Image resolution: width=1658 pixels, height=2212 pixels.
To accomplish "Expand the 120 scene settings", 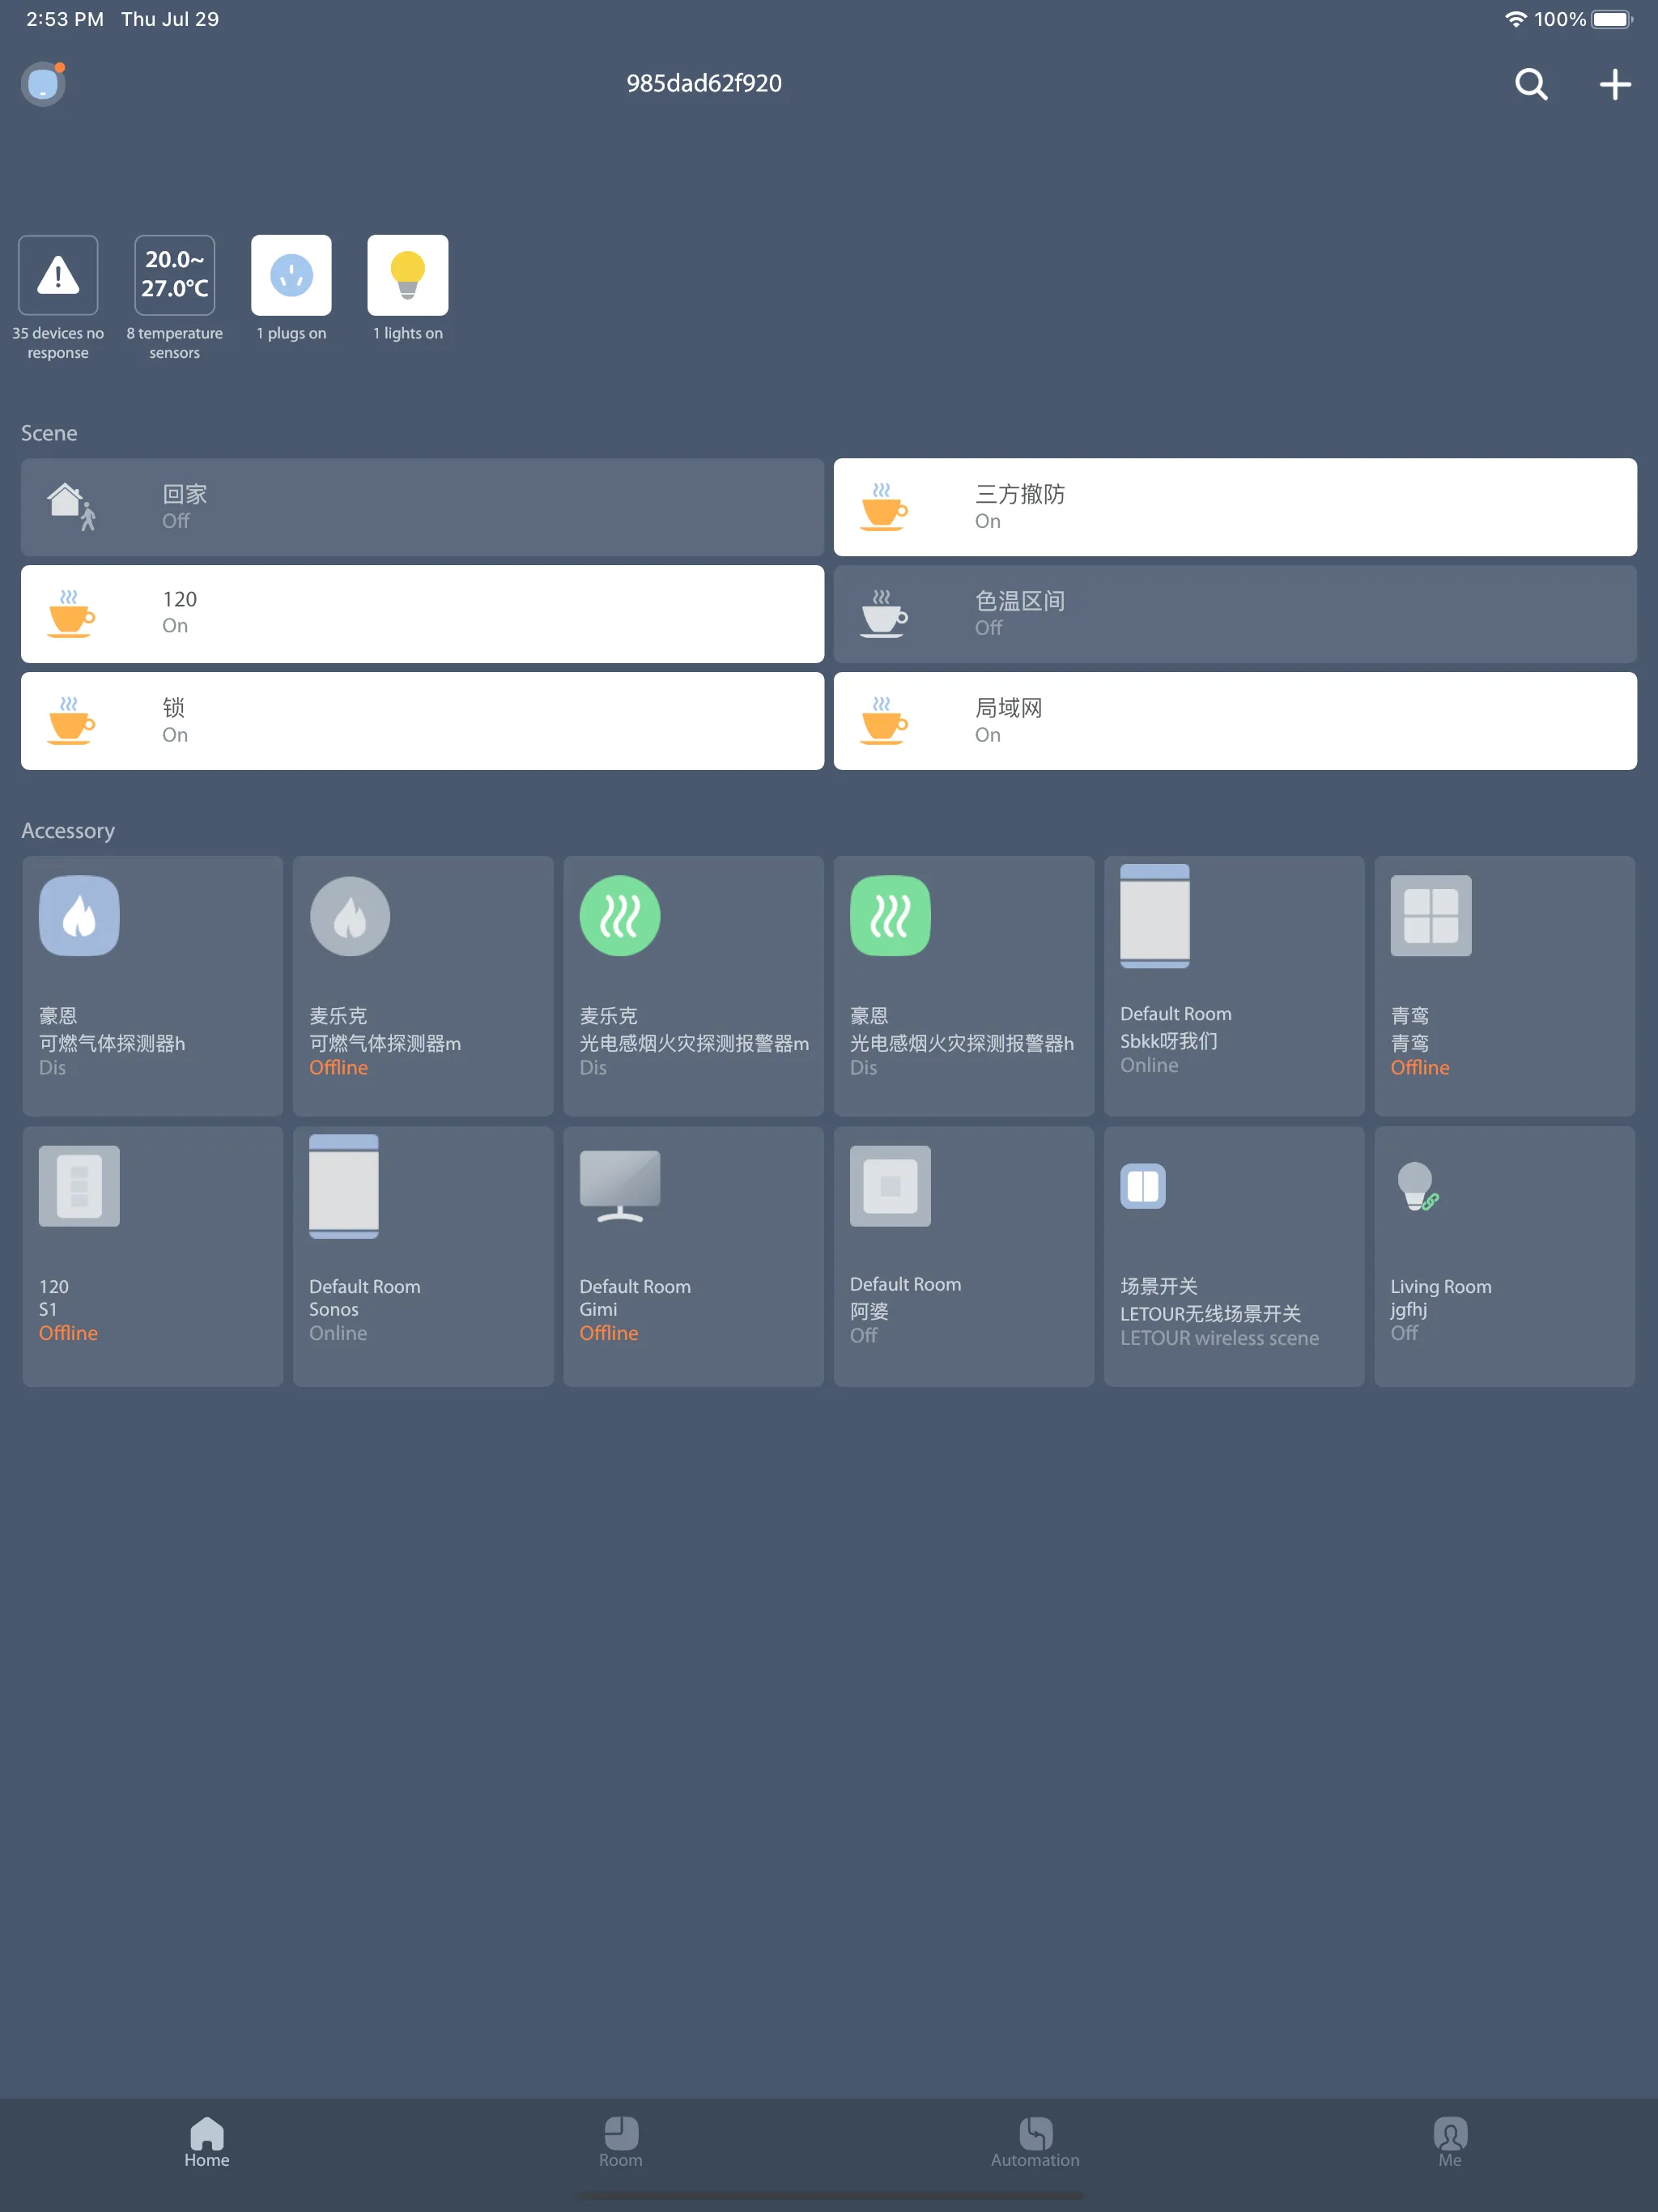I will (422, 613).
